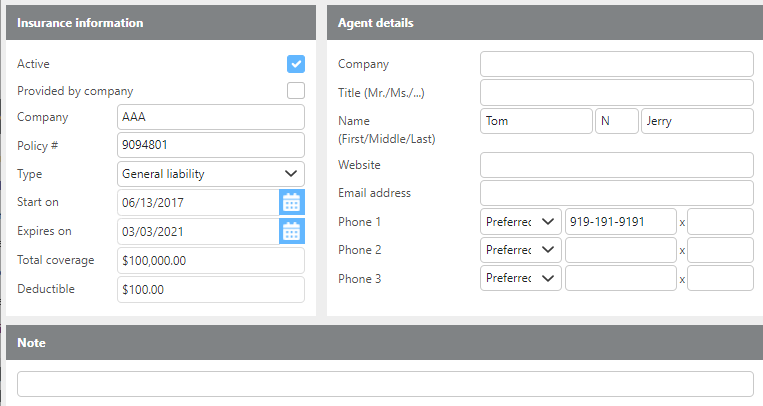763x406 pixels.
Task: Open Phone 2 type dropdown
Action: pos(520,250)
